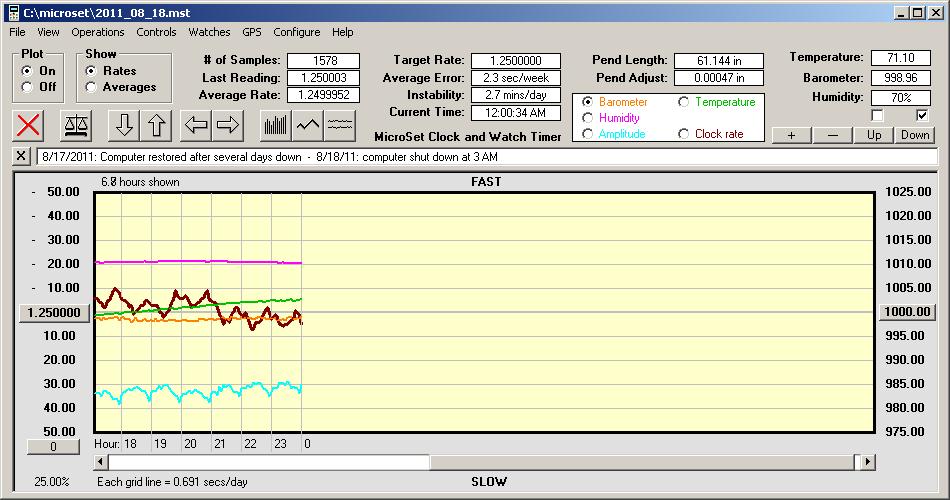The height and width of the screenshot is (500, 950).
Task: Click 'Each grid line = 0.691 secs/day' text
Action: click(x=172, y=482)
